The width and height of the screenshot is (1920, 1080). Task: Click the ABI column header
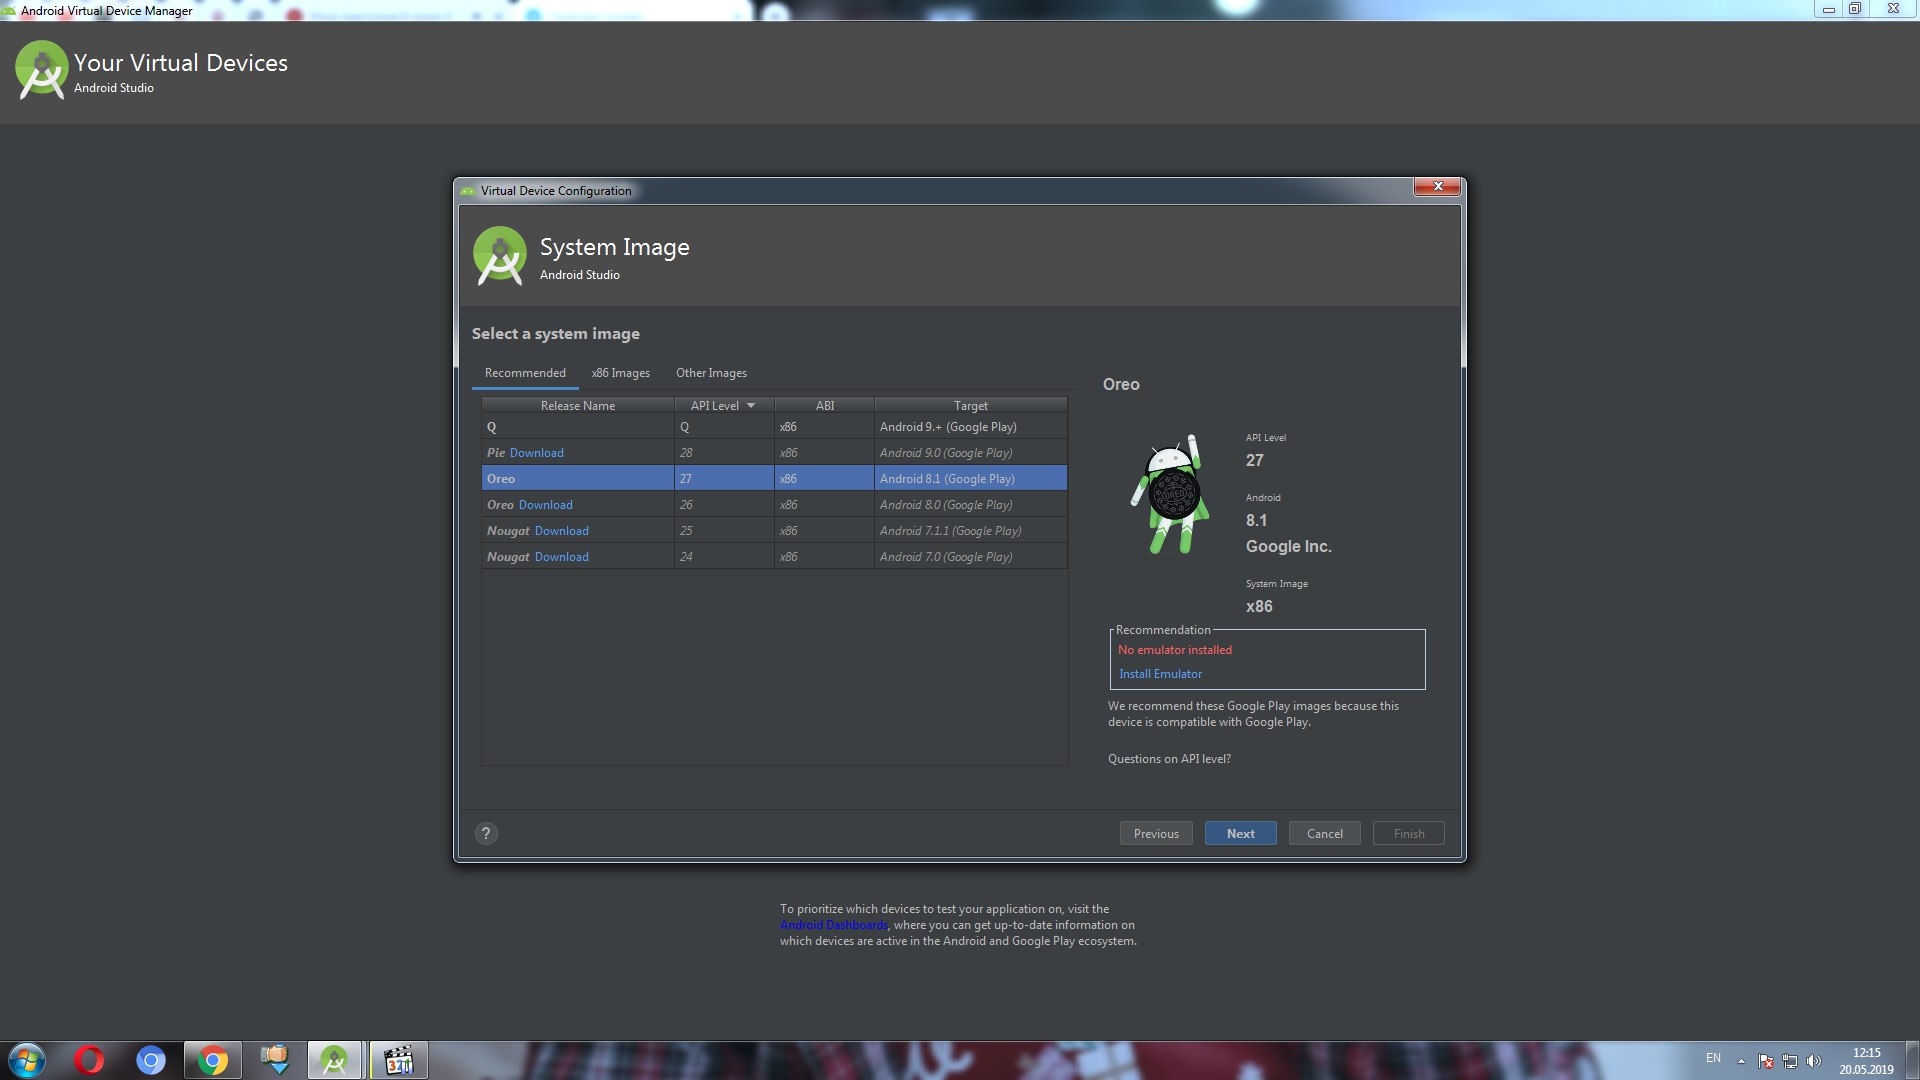click(824, 405)
